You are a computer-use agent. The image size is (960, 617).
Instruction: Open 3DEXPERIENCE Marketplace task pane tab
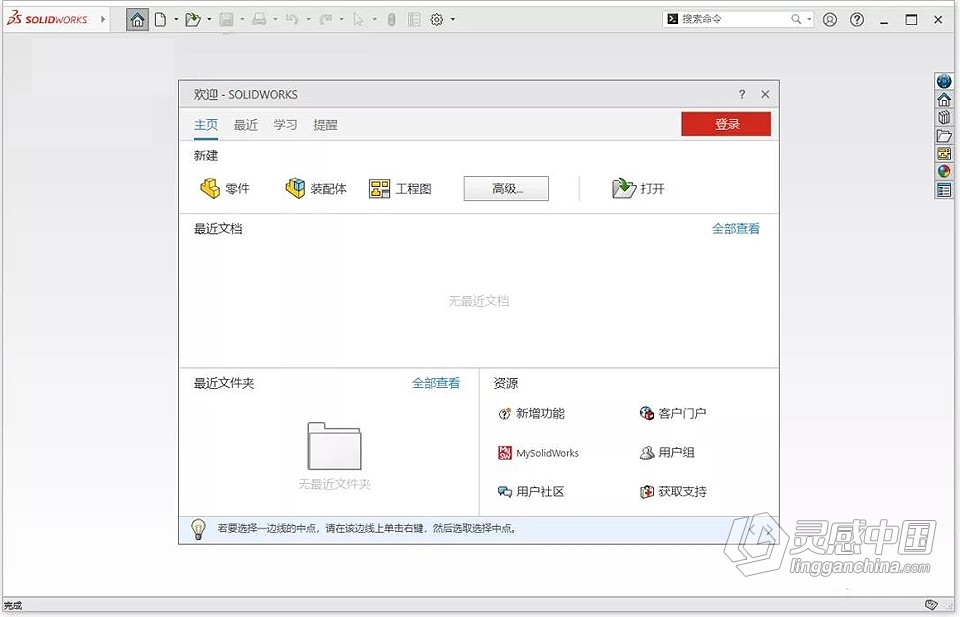pyautogui.click(x=944, y=81)
